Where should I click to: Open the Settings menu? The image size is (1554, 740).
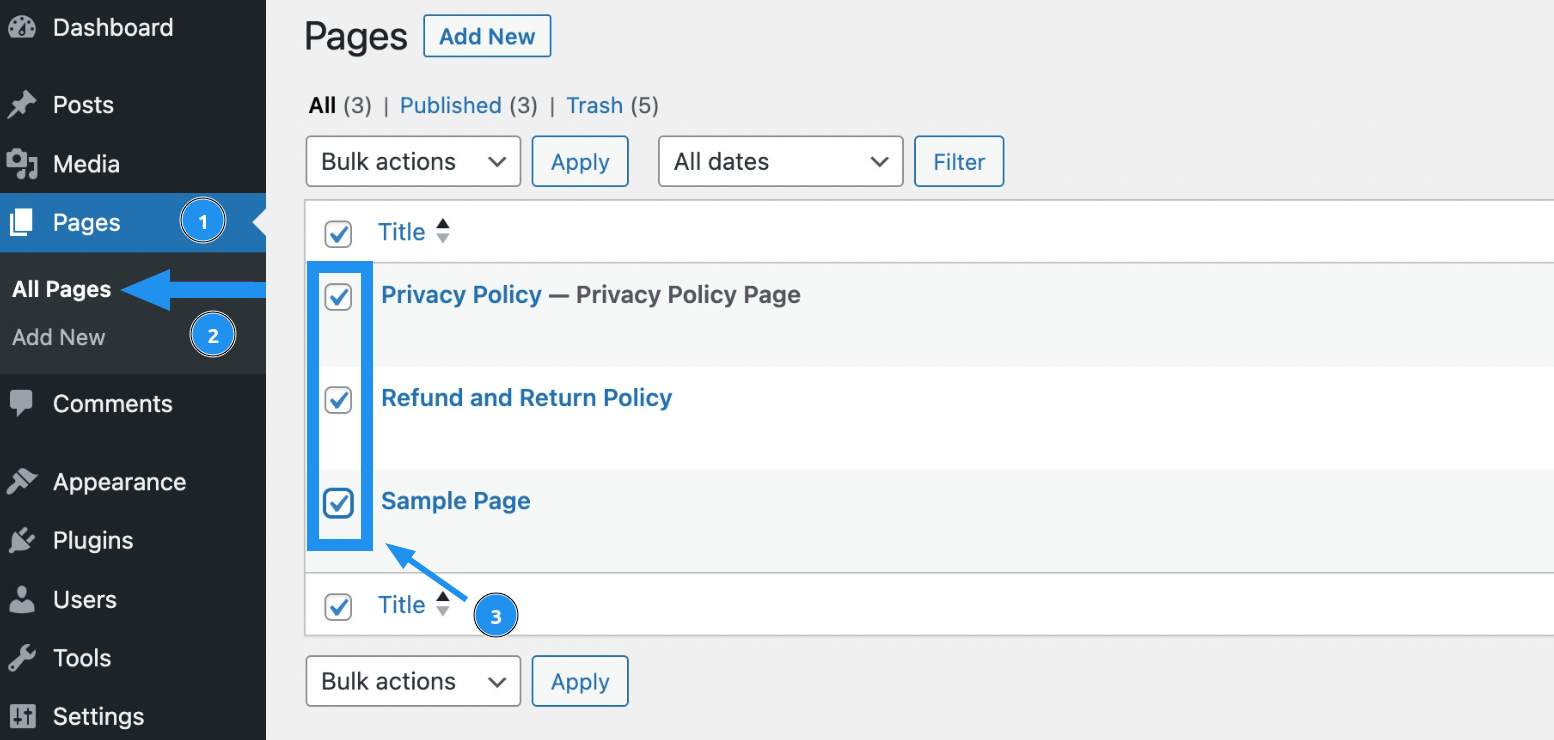click(133, 717)
